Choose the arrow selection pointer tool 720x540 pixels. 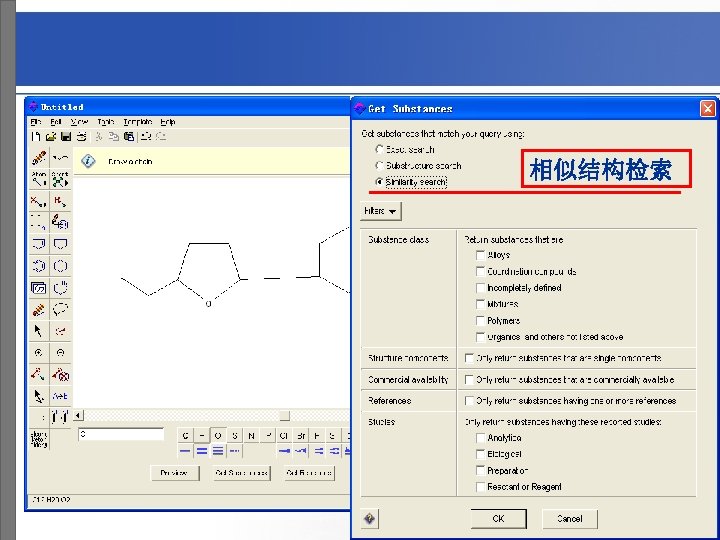39,331
